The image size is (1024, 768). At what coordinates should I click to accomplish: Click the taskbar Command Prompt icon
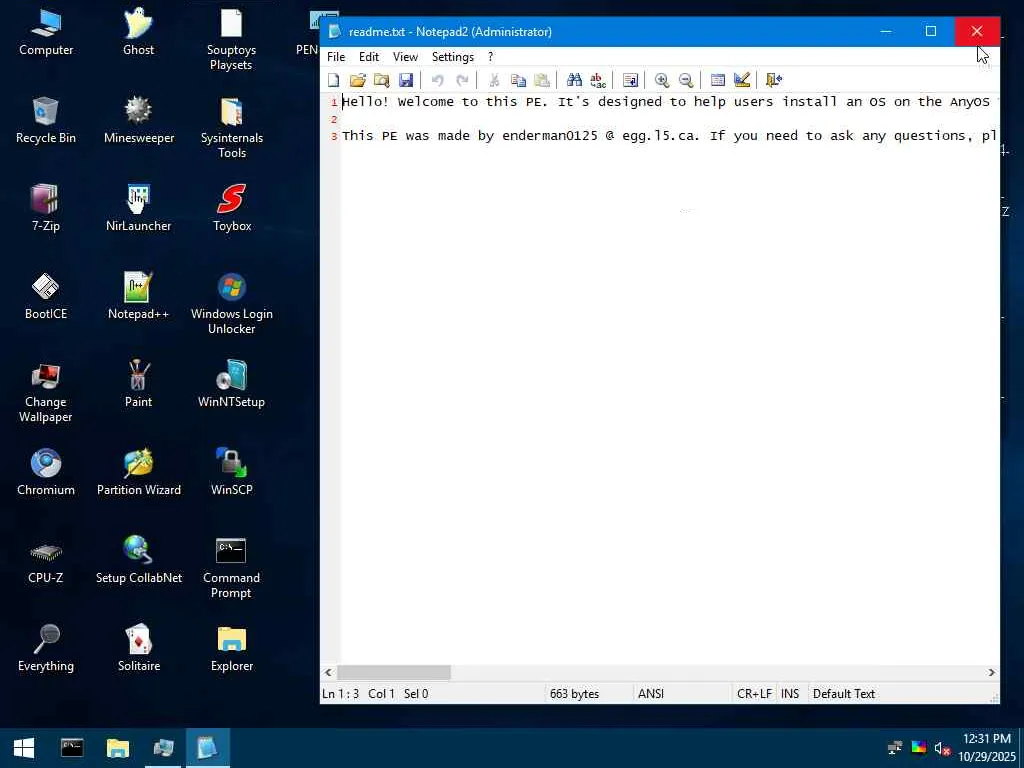(x=72, y=748)
